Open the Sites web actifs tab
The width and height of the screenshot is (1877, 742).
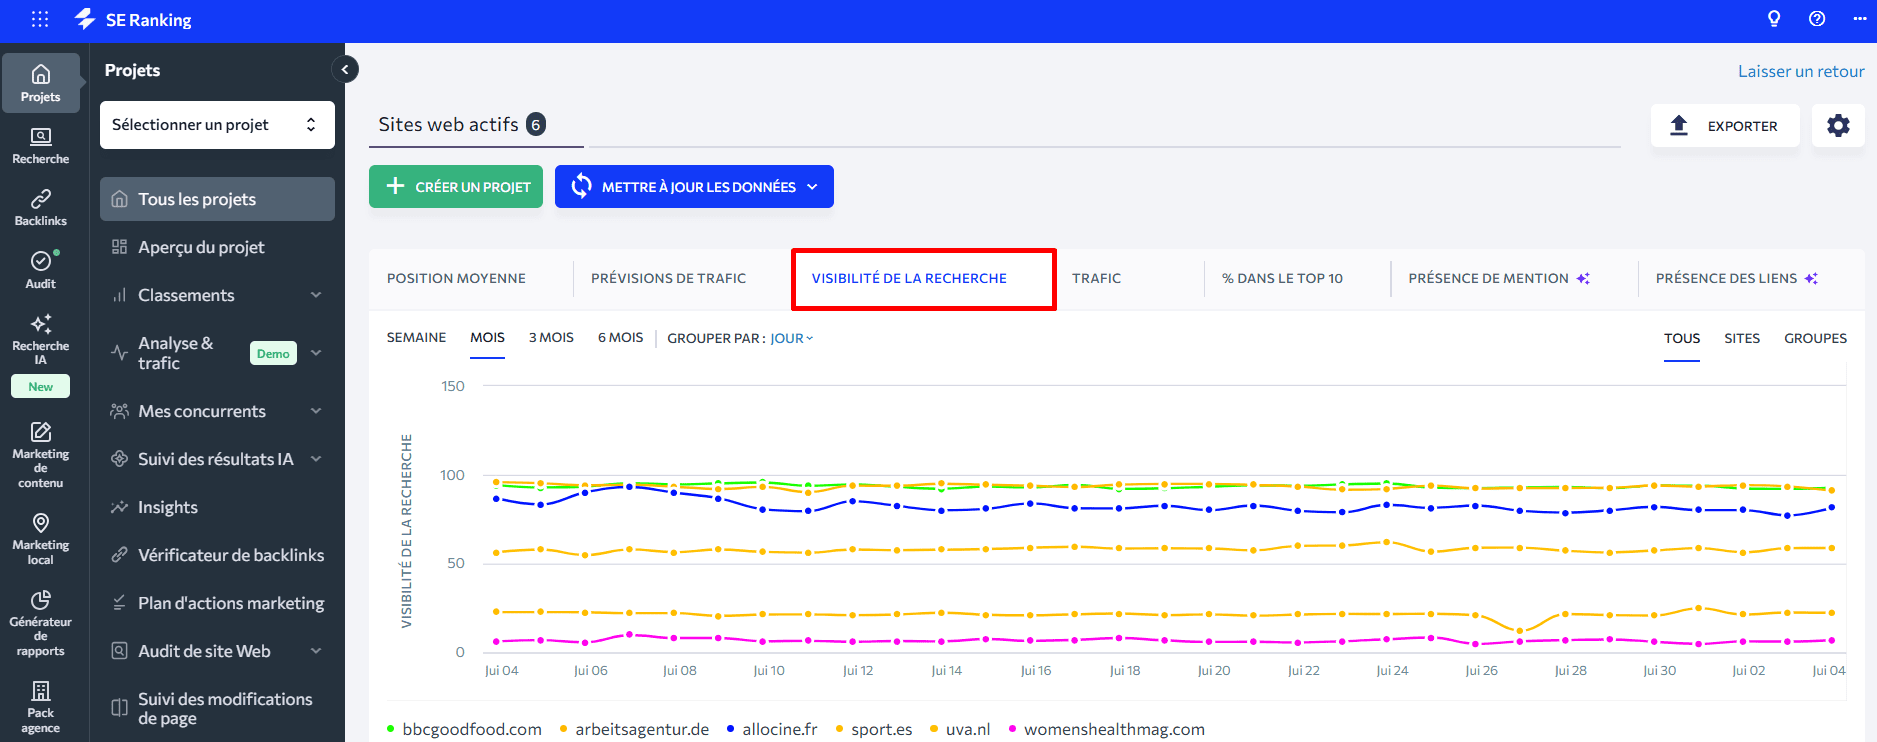pos(462,125)
